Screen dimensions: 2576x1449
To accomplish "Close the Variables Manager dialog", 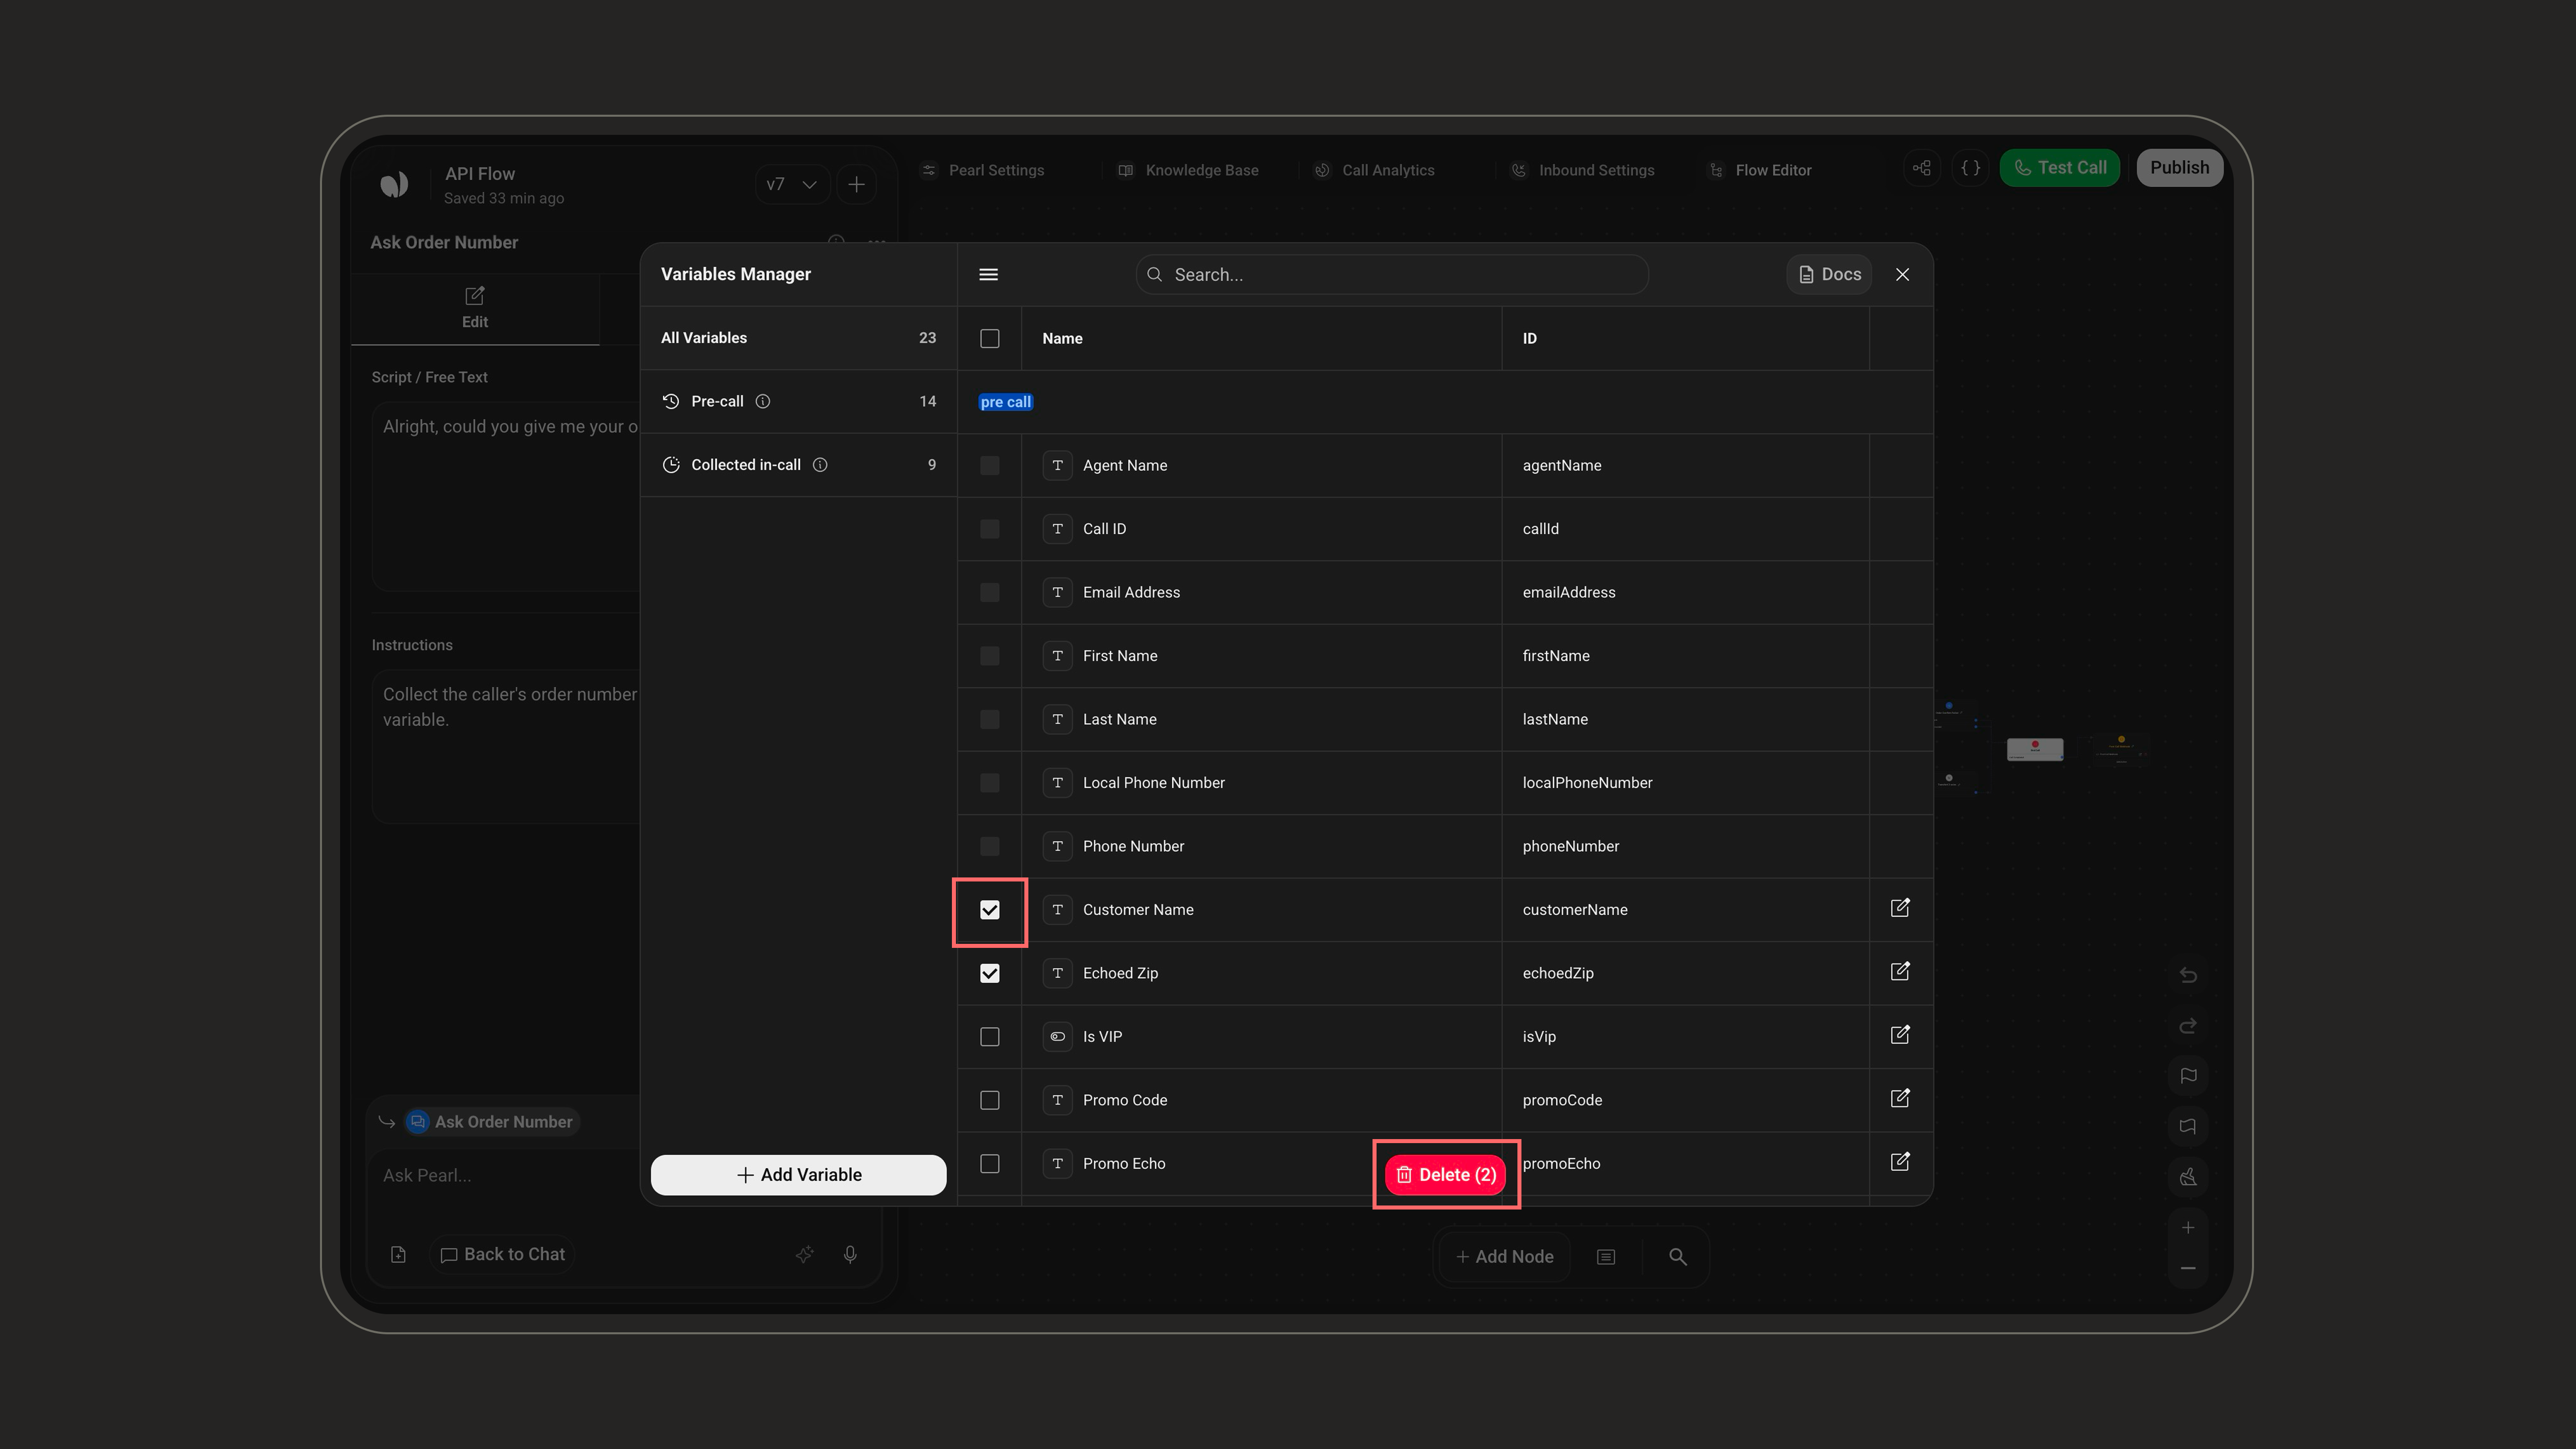I will tap(1902, 274).
